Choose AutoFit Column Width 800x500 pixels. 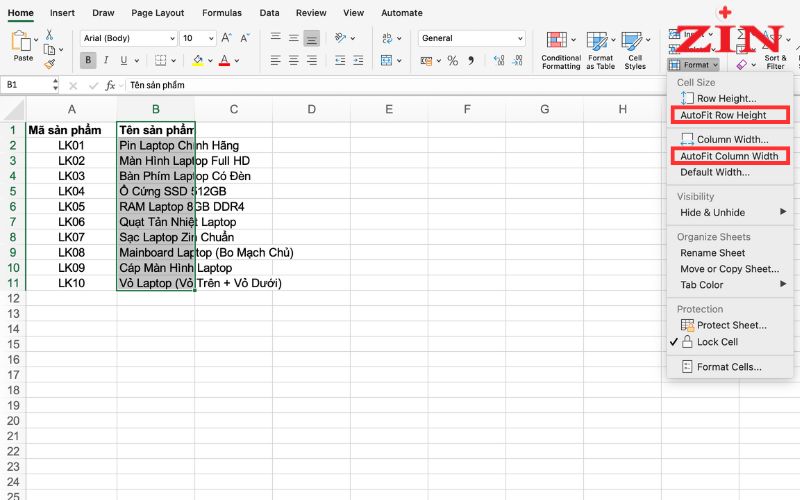(x=730, y=156)
